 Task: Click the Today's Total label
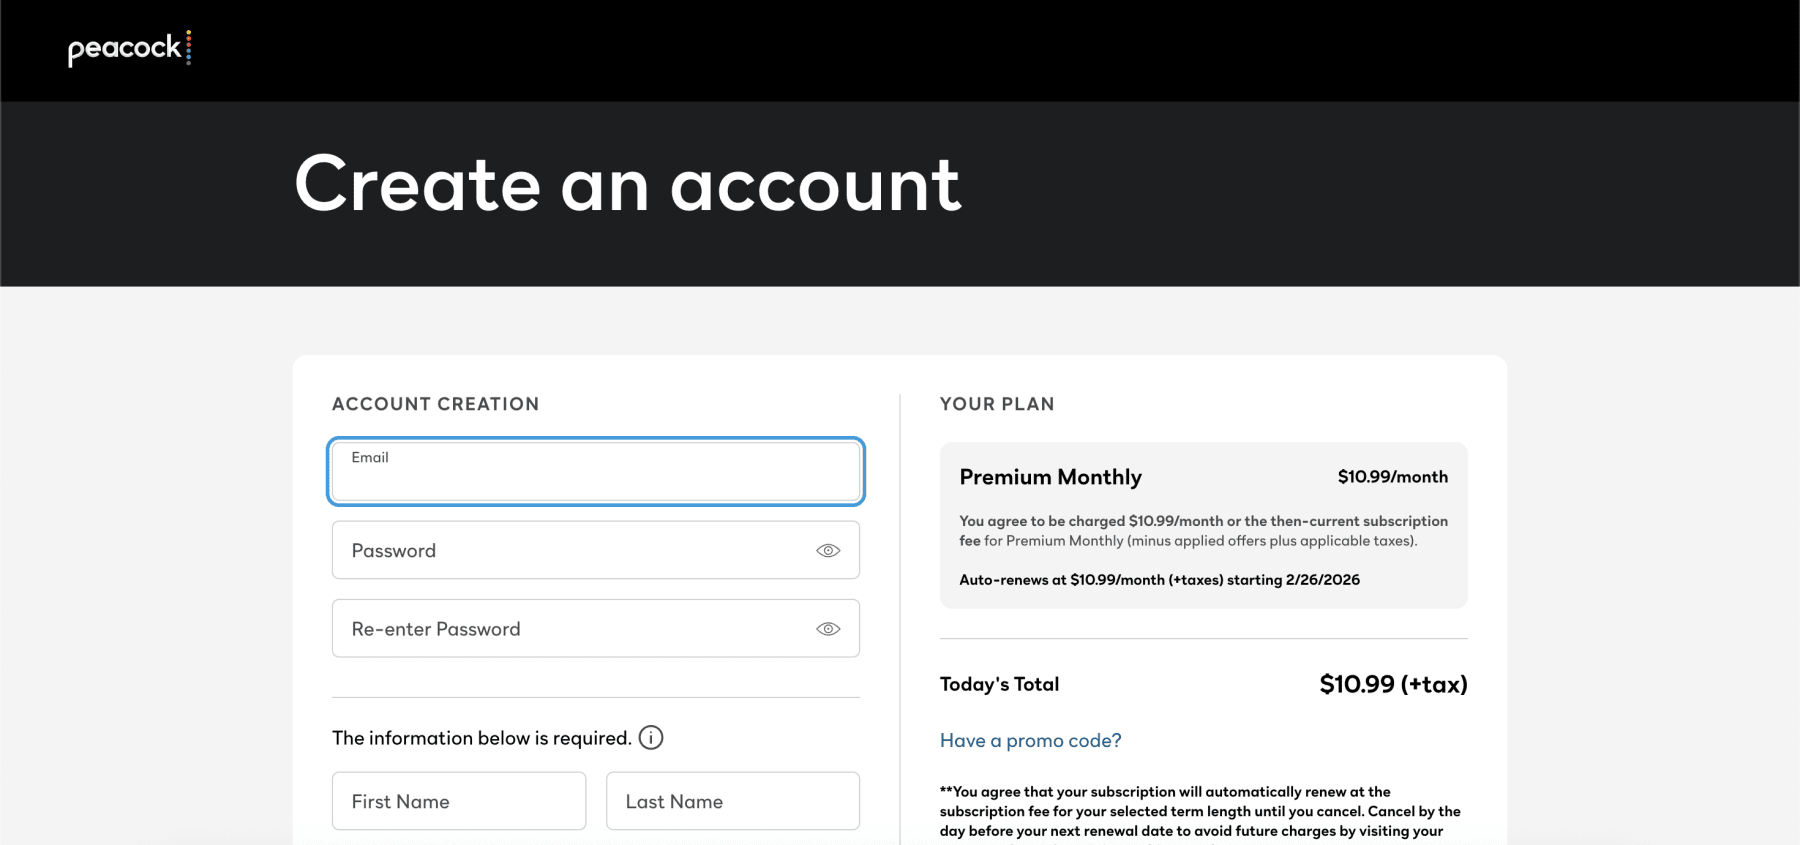click(999, 684)
